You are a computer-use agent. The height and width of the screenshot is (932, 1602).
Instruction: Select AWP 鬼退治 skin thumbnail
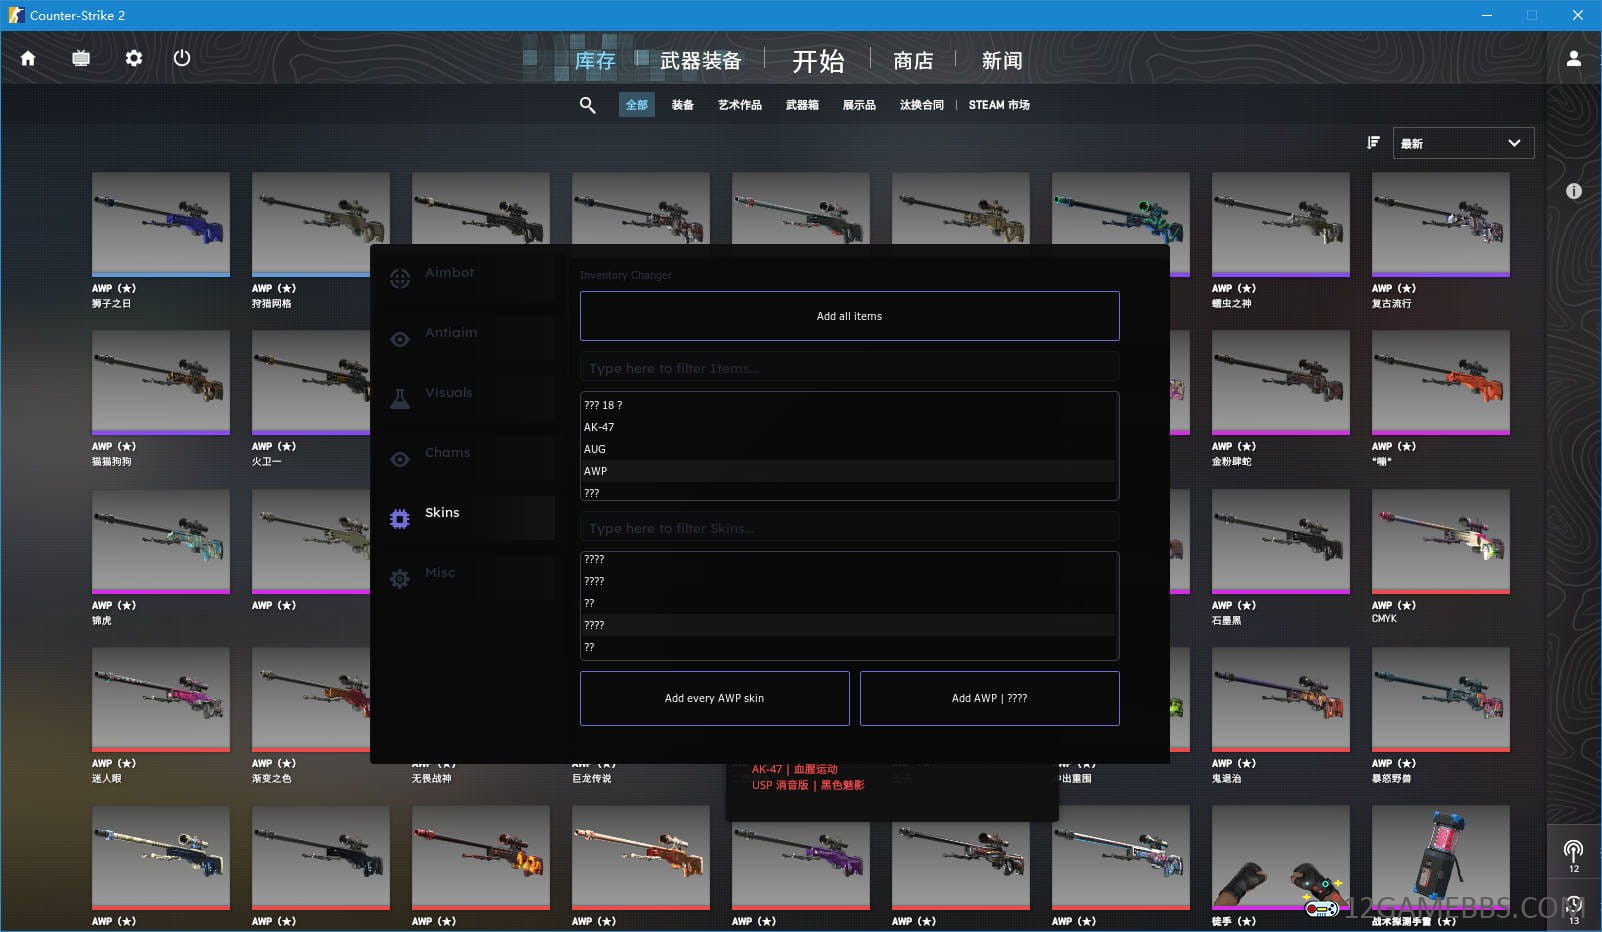click(1281, 699)
